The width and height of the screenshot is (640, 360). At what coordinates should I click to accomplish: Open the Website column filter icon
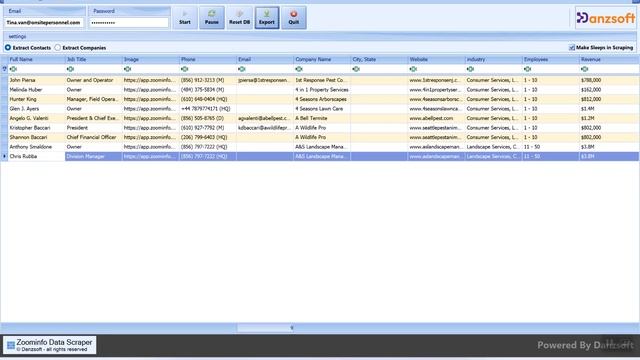click(413, 69)
